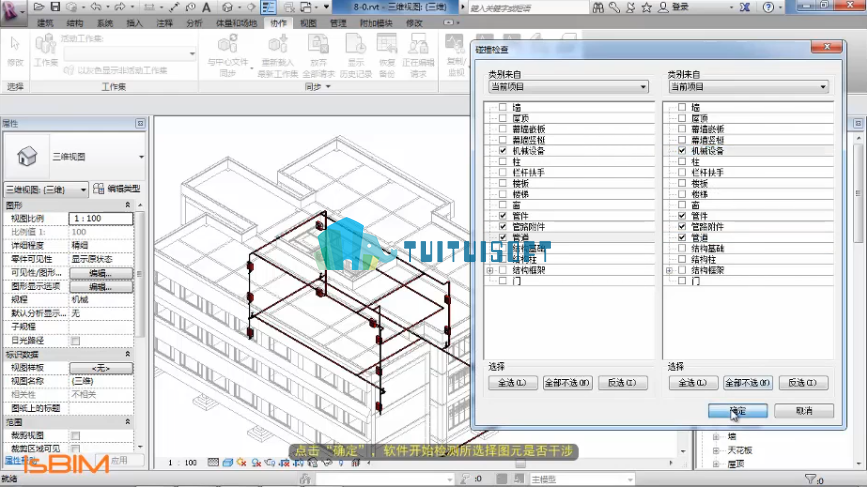This screenshot has width=867, height=487.
Task: Click the help question mark icon
Action: coord(768,7)
